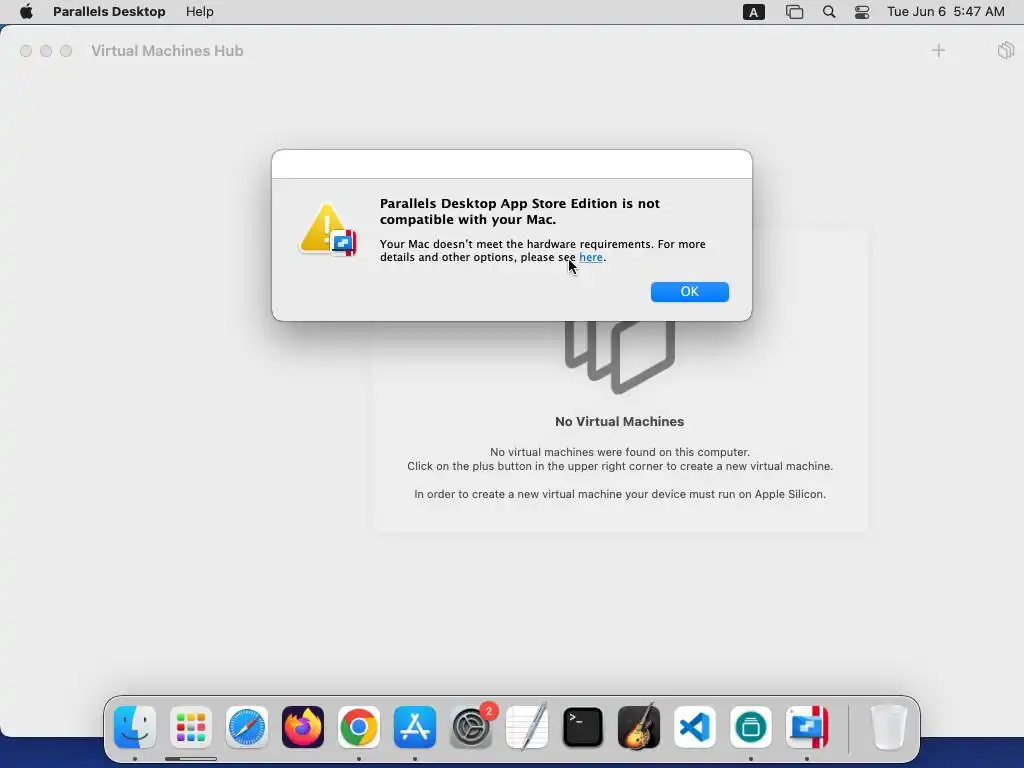The width and height of the screenshot is (1024, 768).
Task: Click the large virtual machines placeholder graphic
Action: tap(620, 357)
